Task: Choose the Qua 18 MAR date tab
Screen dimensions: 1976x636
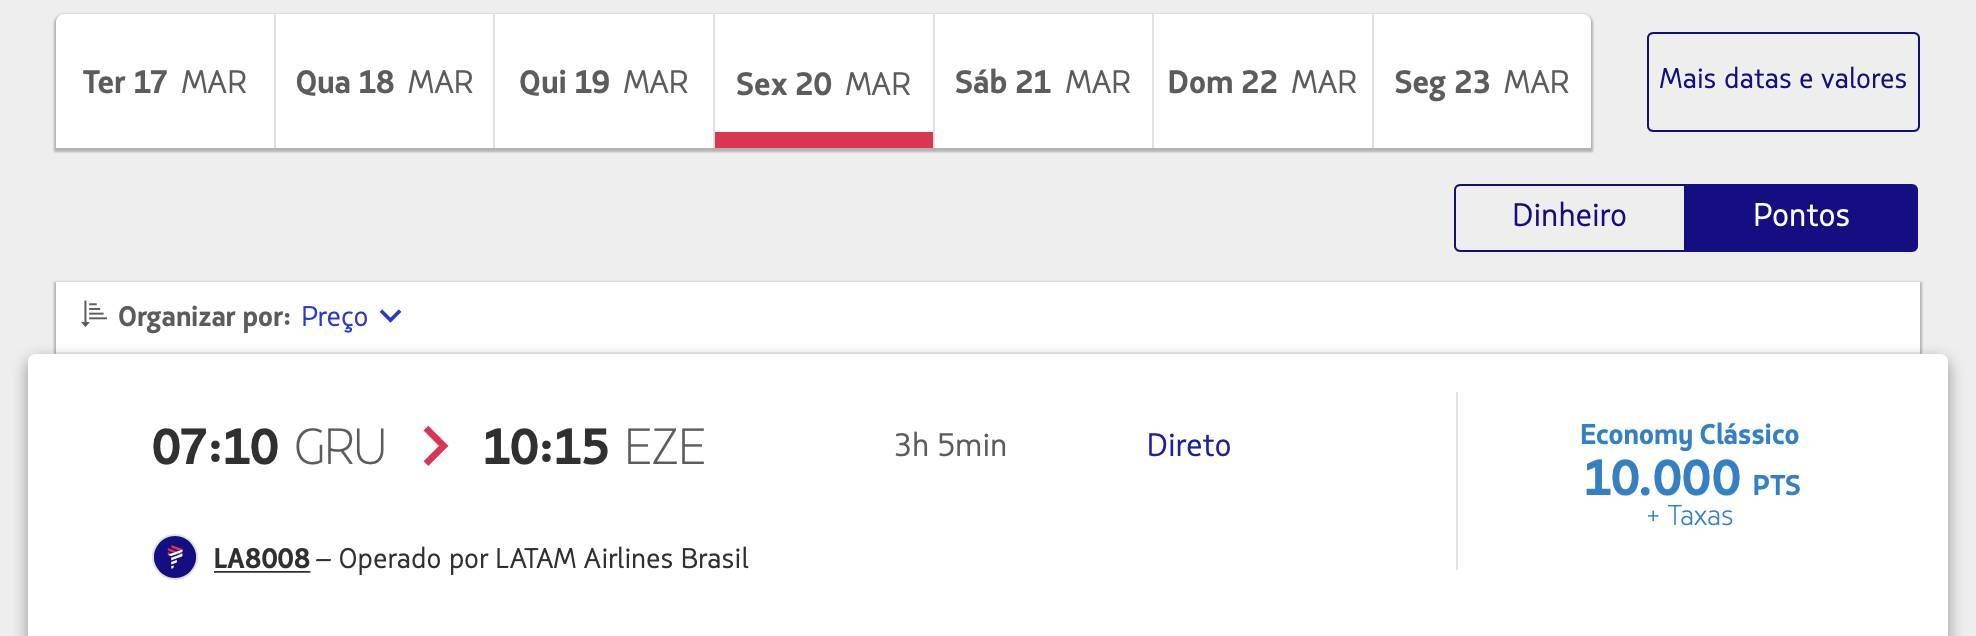Action: [385, 82]
